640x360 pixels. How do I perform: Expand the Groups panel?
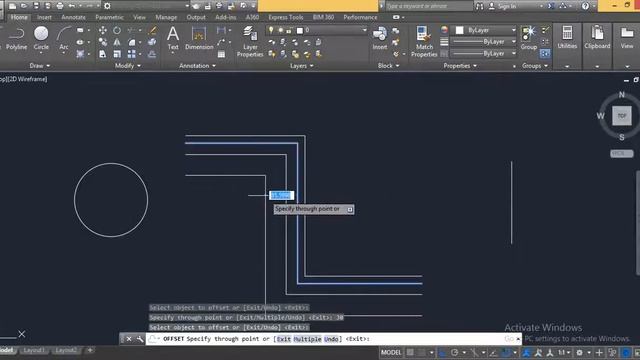click(x=535, y=66)
